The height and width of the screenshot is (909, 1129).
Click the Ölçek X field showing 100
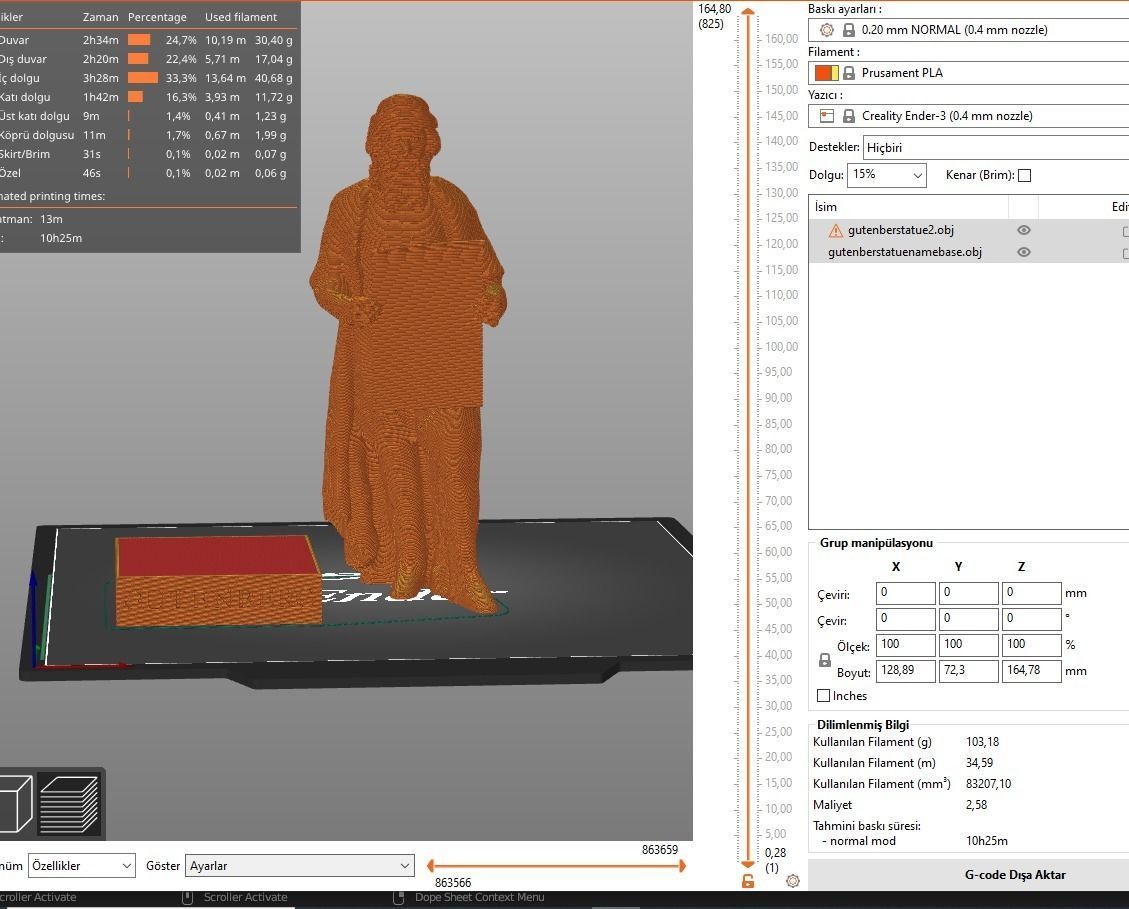(905, 645)
